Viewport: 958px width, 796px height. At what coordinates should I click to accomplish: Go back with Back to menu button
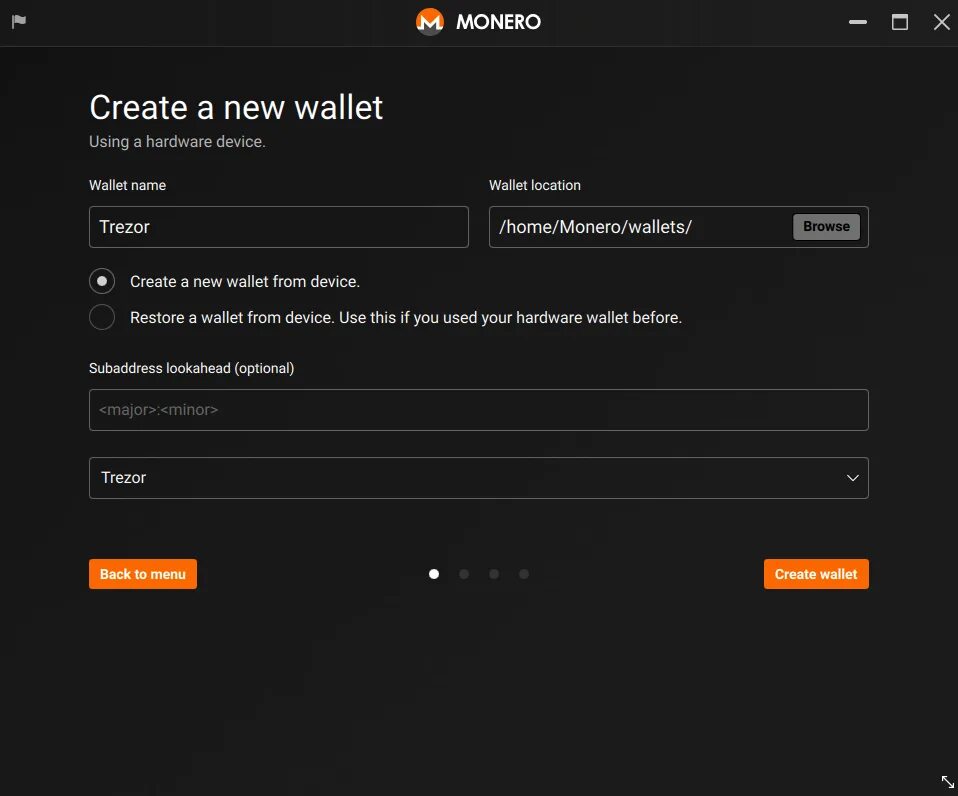[143, 574]
